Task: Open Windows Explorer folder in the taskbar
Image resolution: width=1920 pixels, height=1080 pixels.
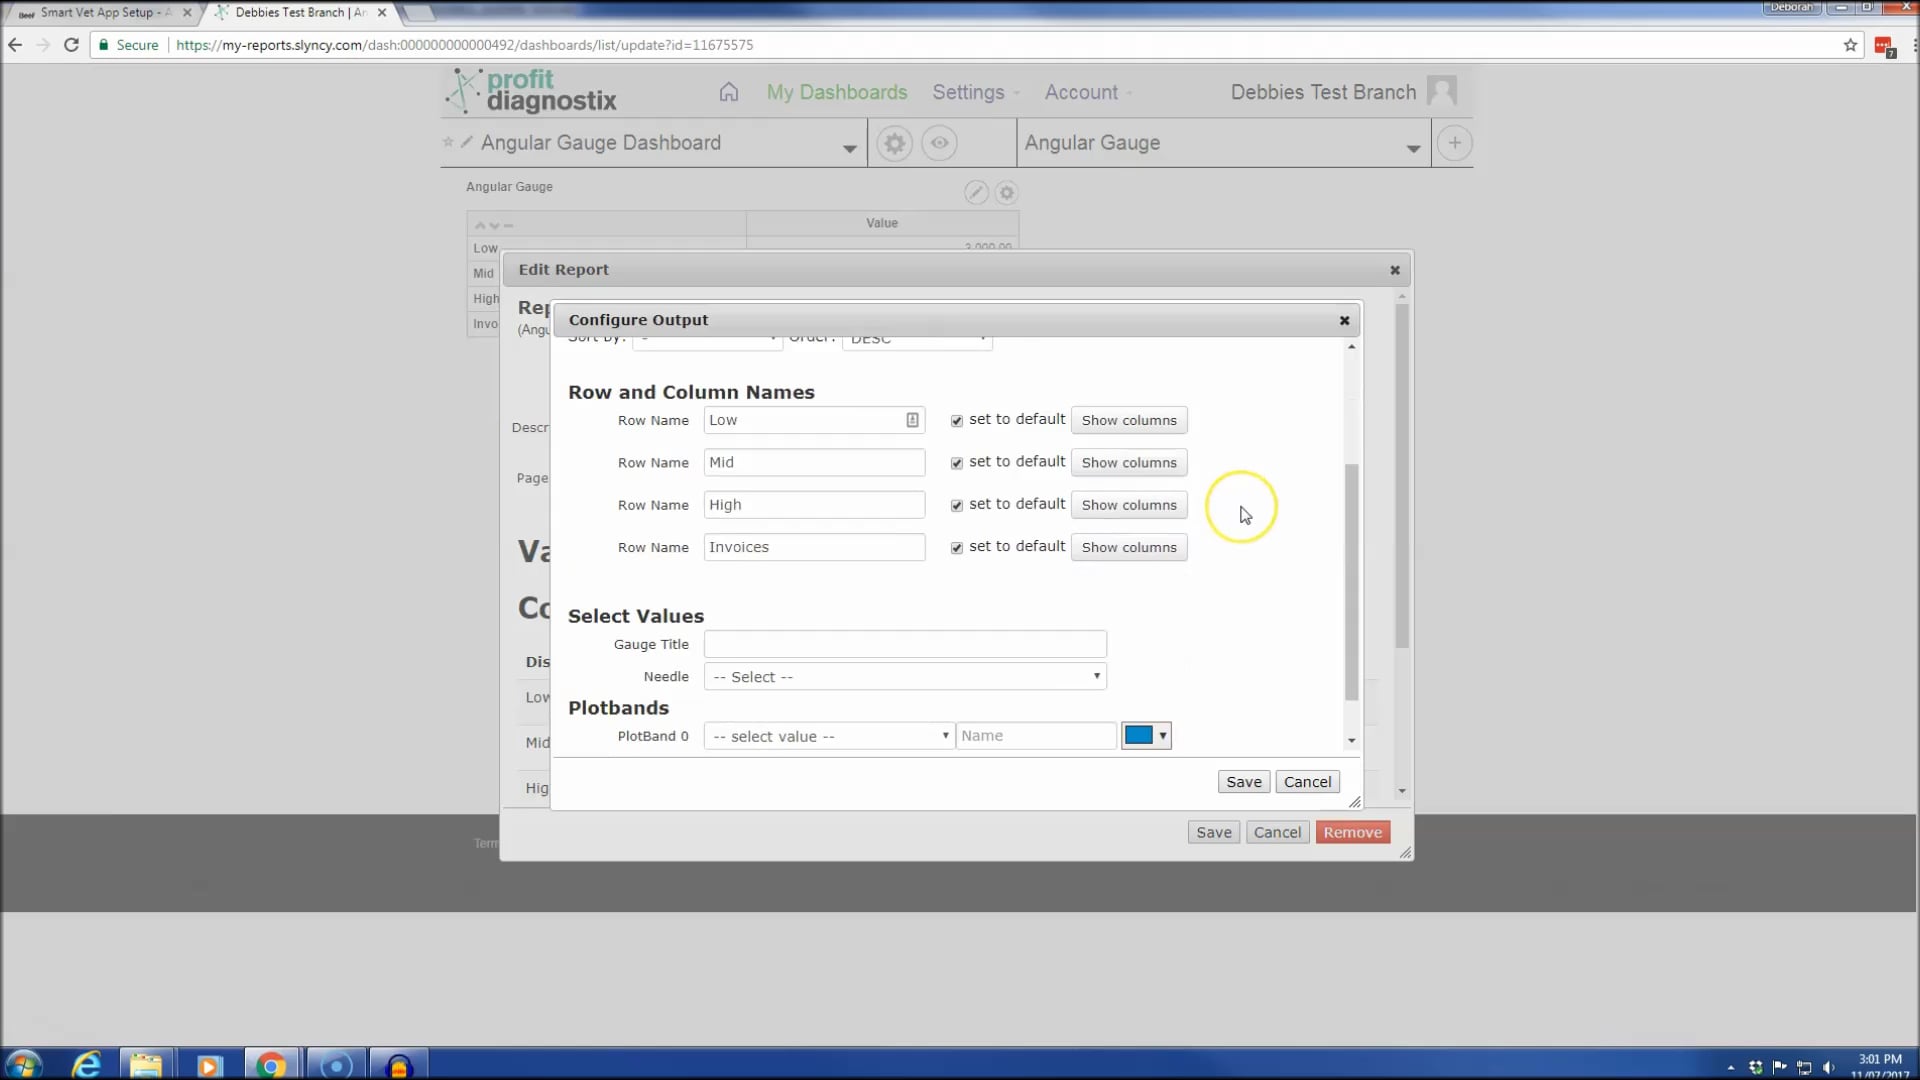Action: (x=146, y=1065)
